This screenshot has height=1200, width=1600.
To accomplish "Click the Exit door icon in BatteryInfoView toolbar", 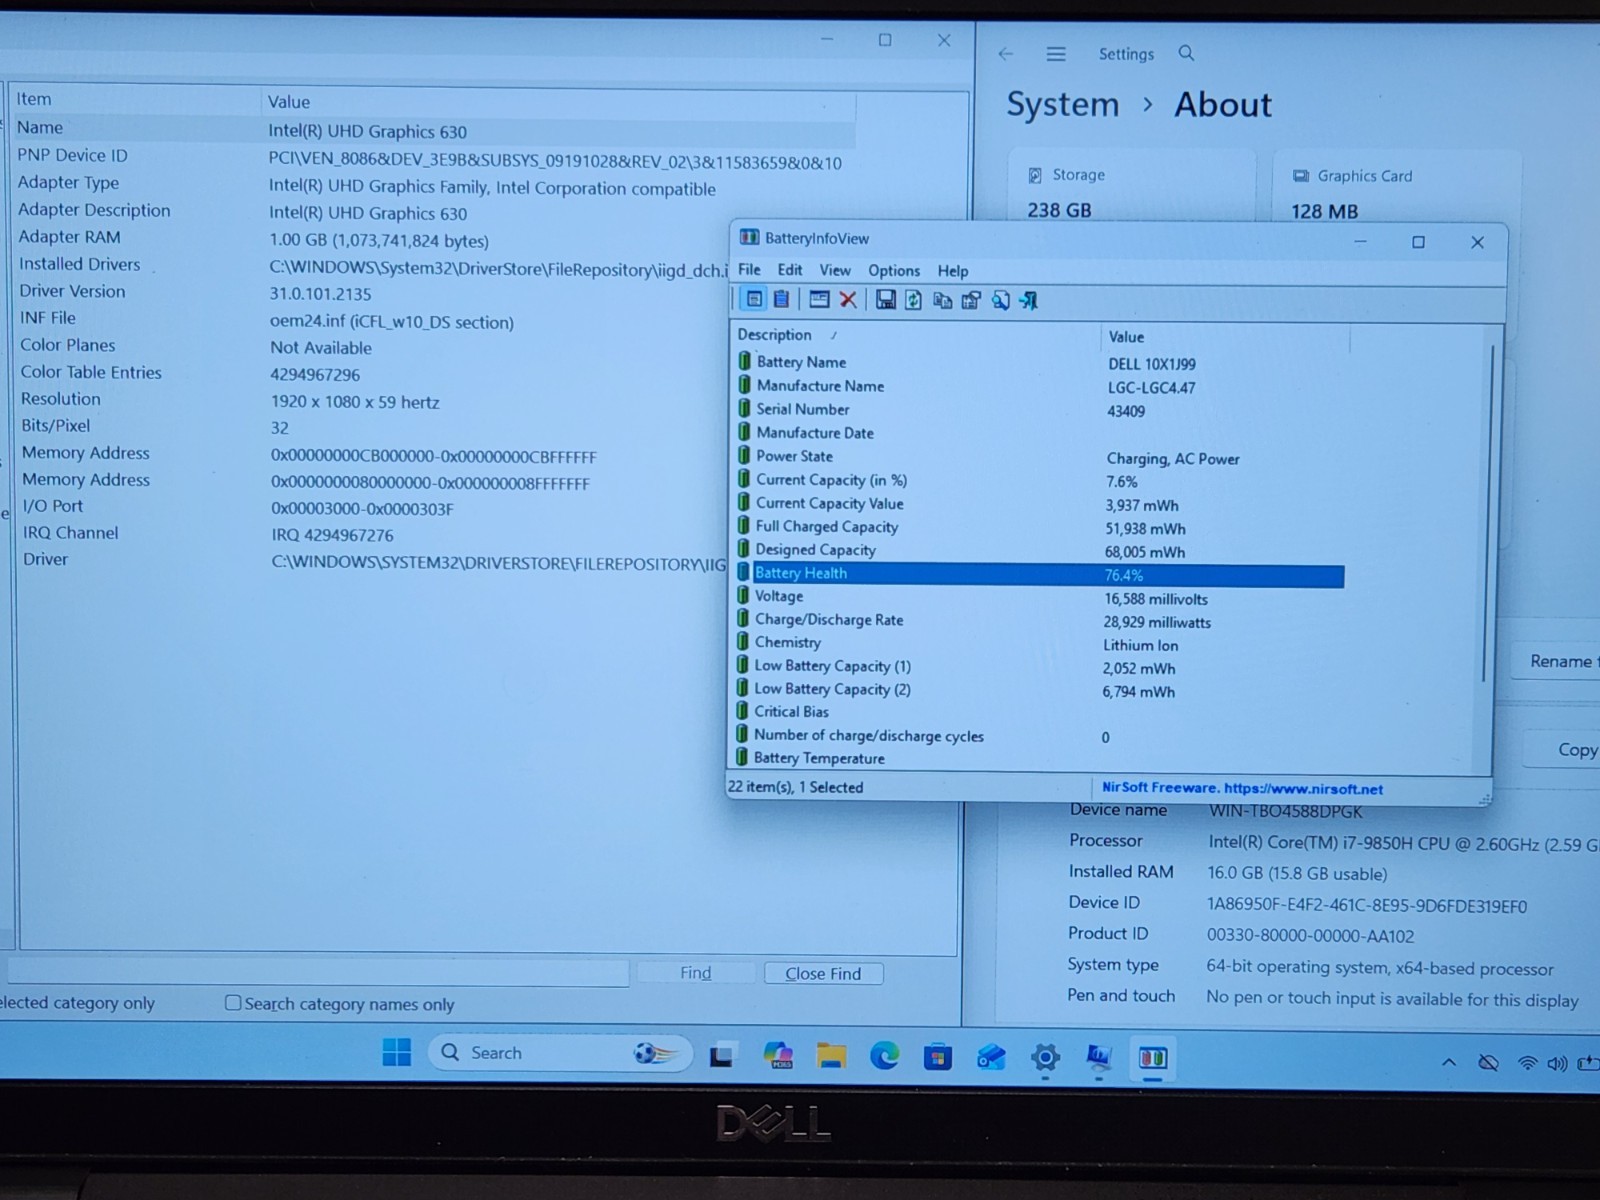I will coord(1028,300).
